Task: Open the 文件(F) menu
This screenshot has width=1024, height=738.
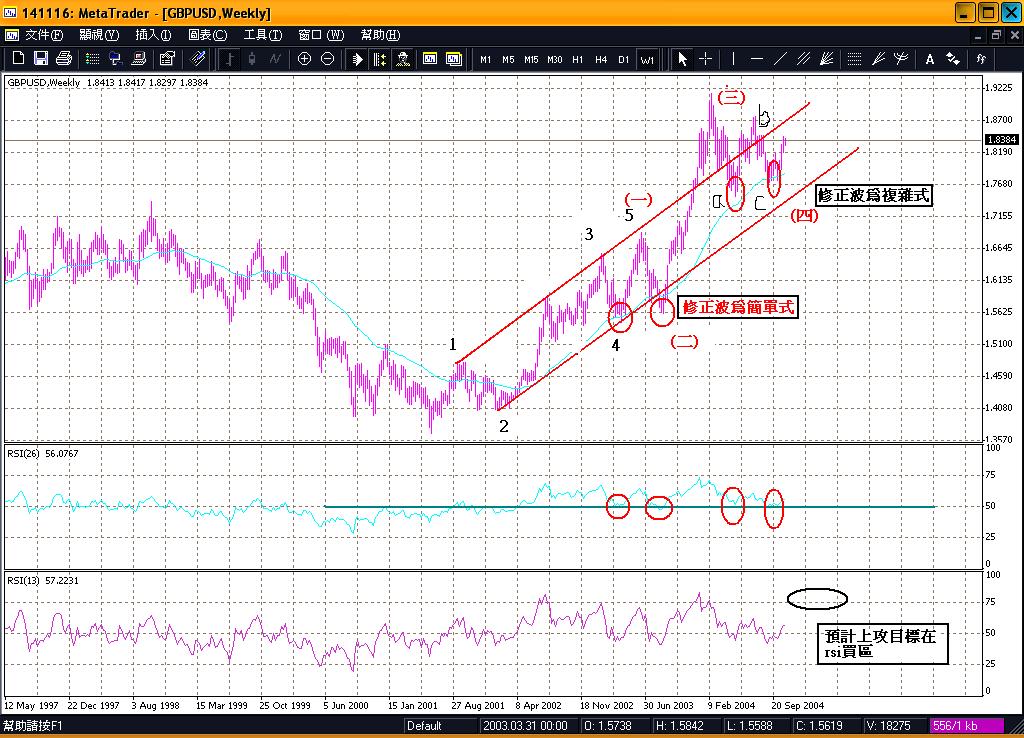Action: tap(44, 35)
